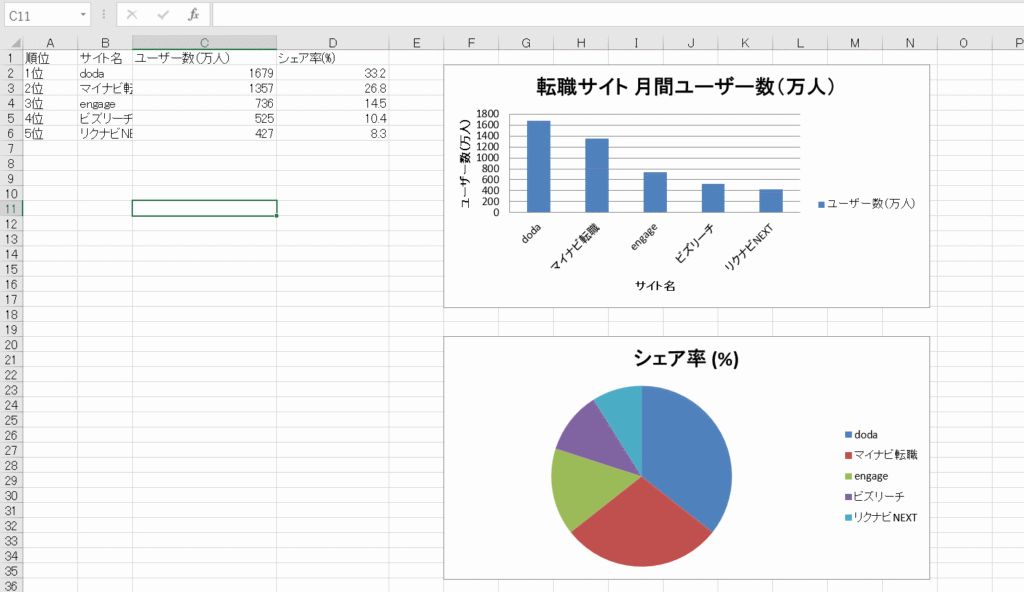Select column C header

(204, 43)
